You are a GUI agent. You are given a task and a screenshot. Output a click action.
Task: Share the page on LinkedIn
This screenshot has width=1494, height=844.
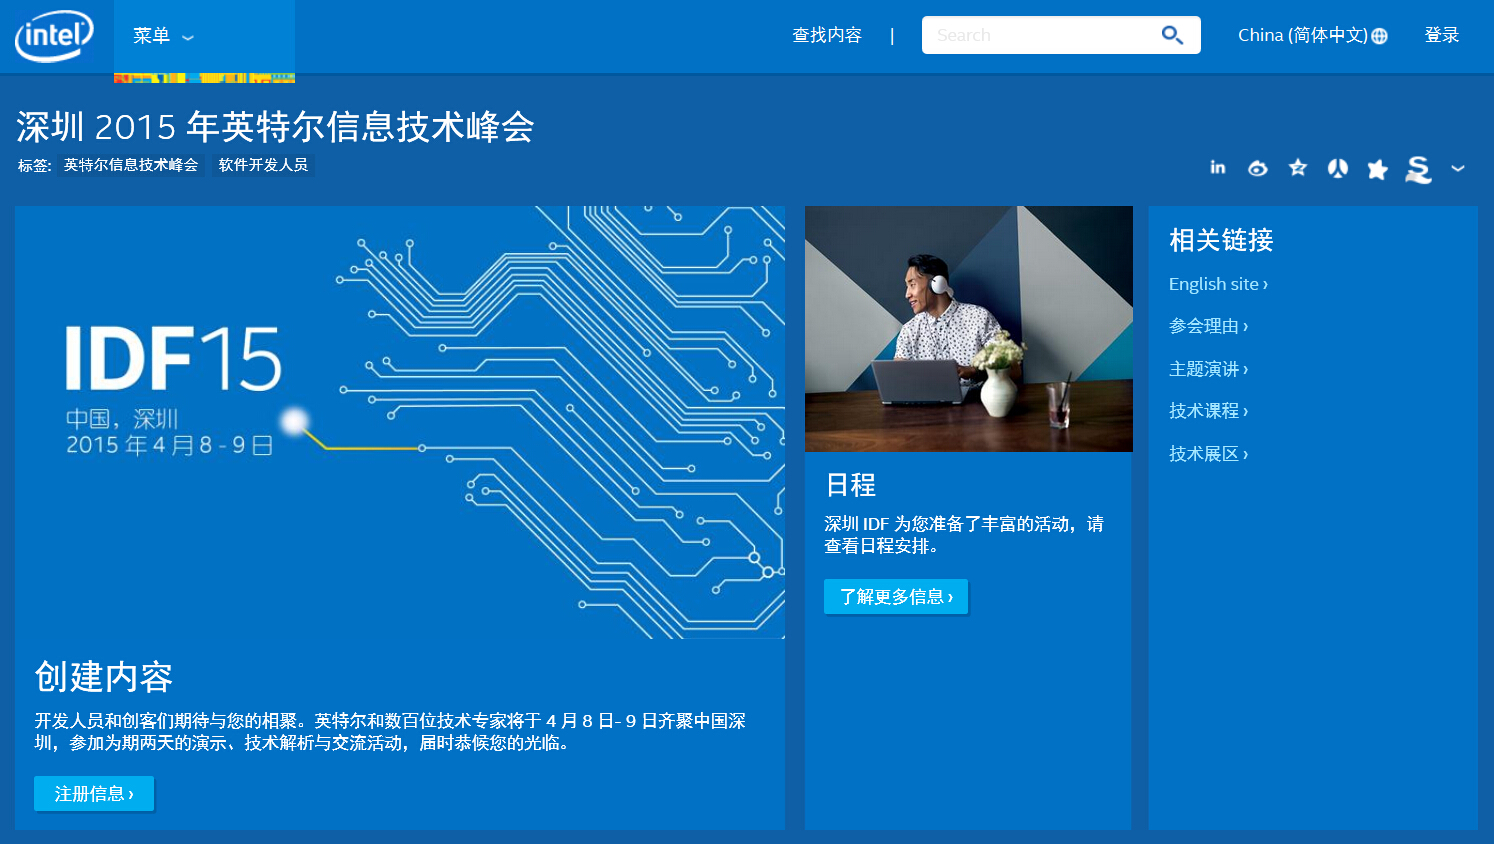click(1217, 168)
